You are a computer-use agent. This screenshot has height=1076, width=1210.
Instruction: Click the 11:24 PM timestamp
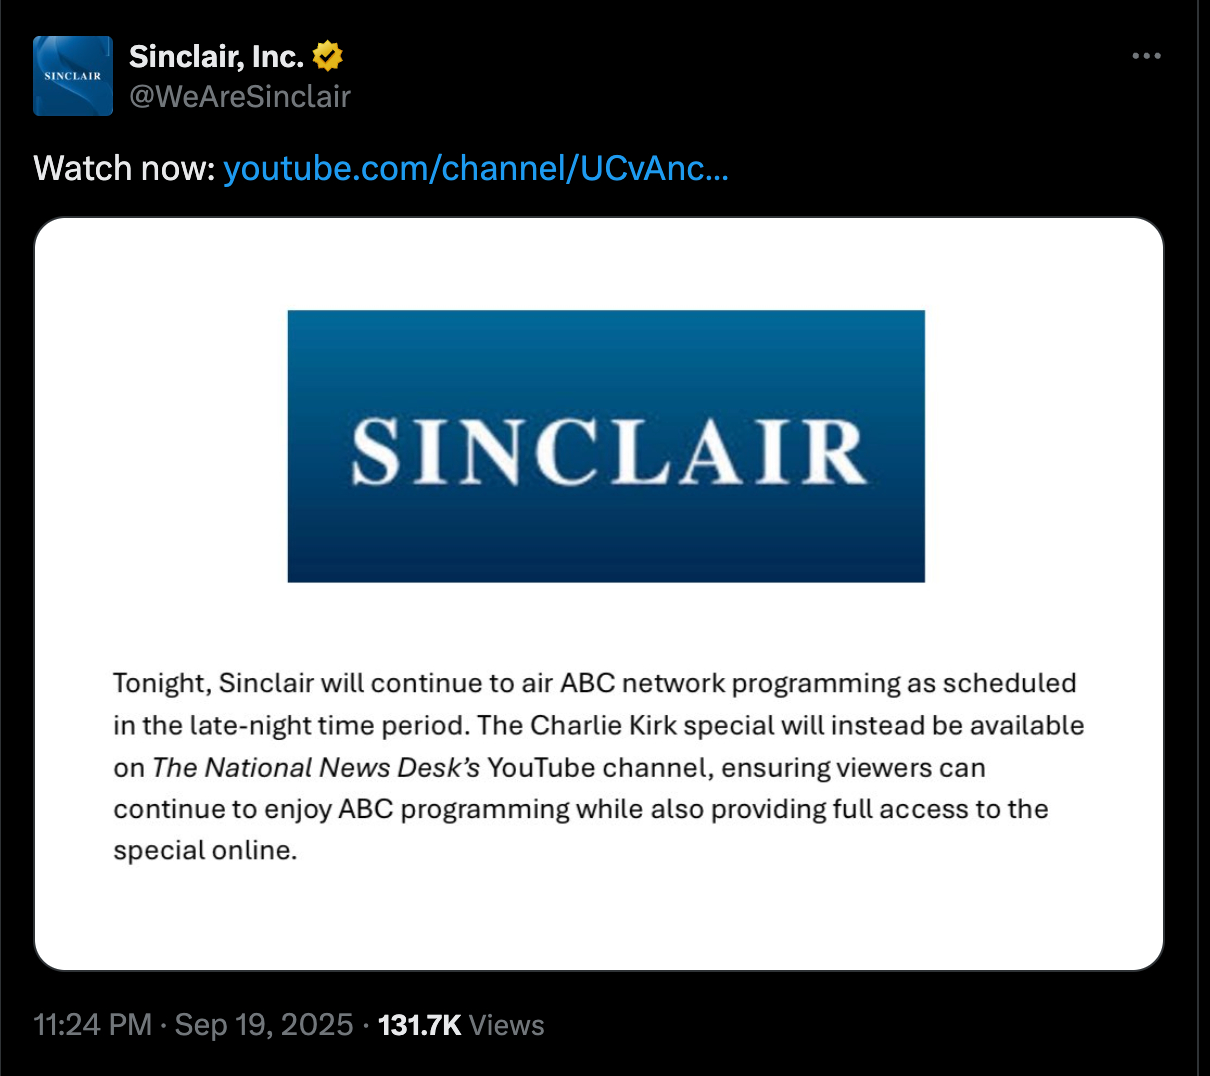pos(92,1025)
